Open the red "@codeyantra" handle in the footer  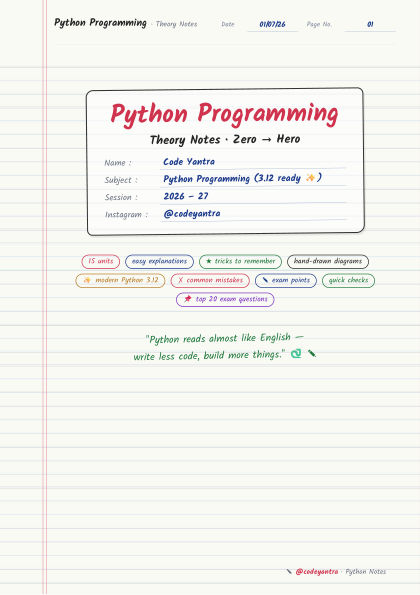click(x=316, y=571)
